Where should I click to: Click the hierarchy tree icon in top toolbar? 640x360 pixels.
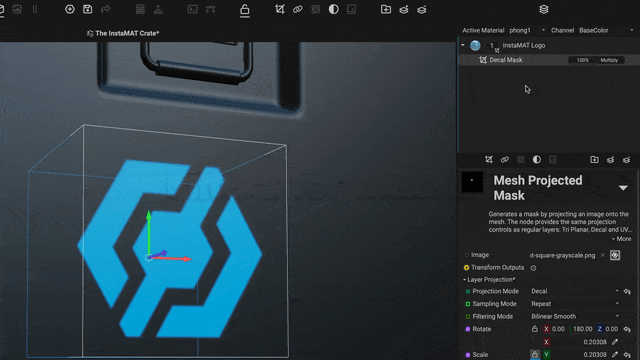click(x=158, y=9)
